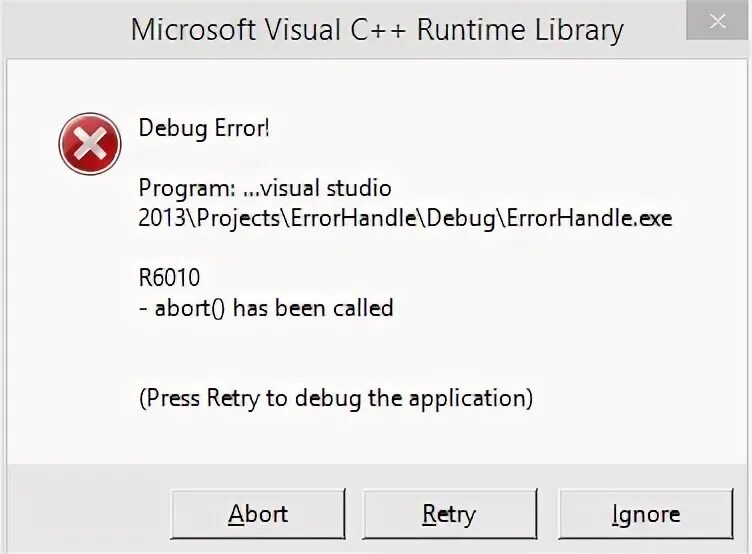Click the Microsoft Visual C++ Runtime Library title
The image size is (752, 554).
coord(377,30)
